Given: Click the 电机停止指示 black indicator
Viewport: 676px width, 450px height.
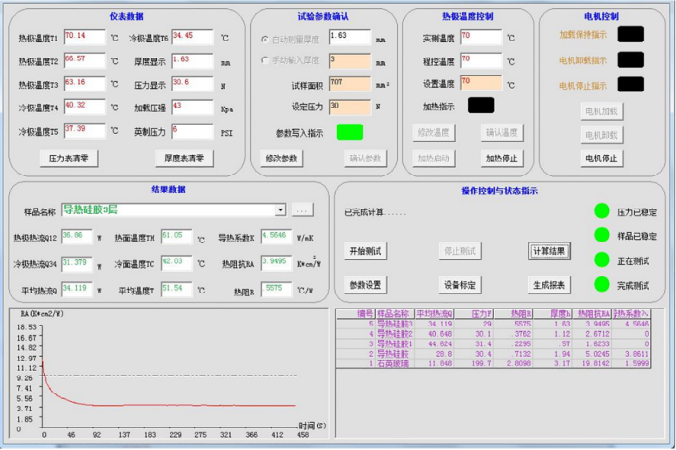Looking at the screenshot, I should click(630, 86).
